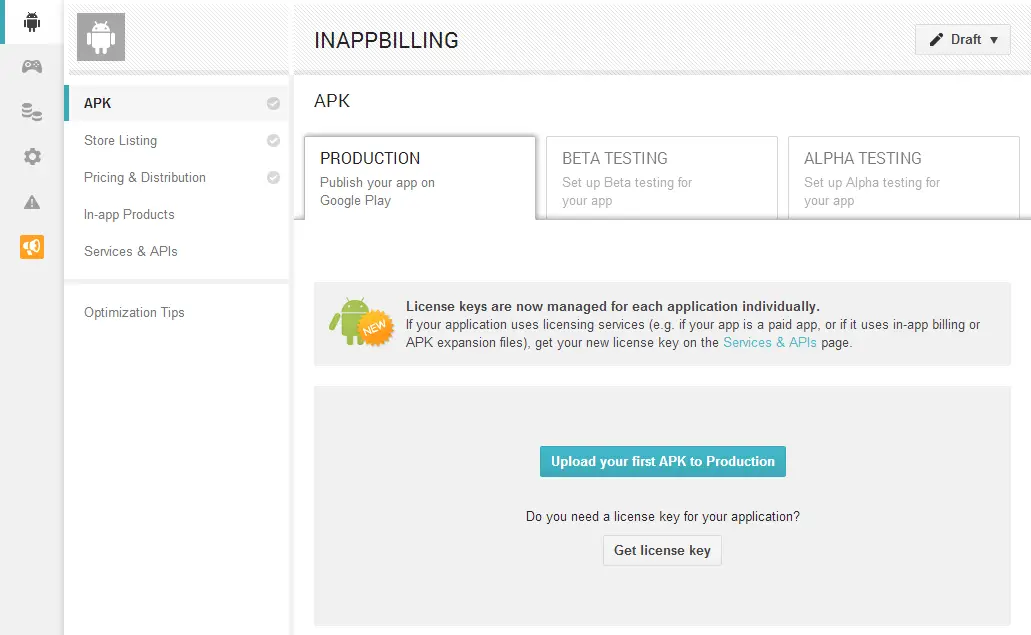This screenshot has height=635, width=1031.
Task: Open the Draft status dropdown
Action: pyautogui.click(x=962, y=40)
